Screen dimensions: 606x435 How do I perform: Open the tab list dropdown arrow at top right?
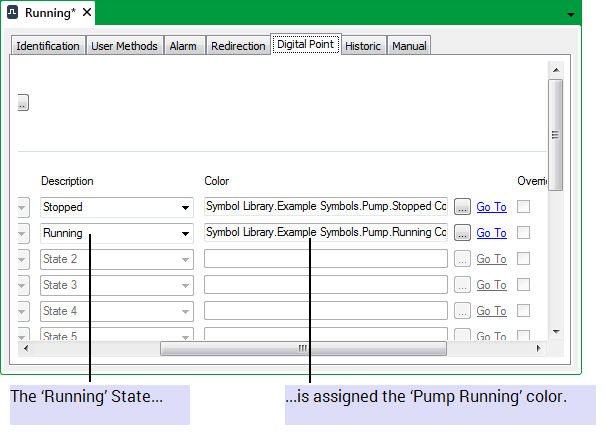(571, 15)
